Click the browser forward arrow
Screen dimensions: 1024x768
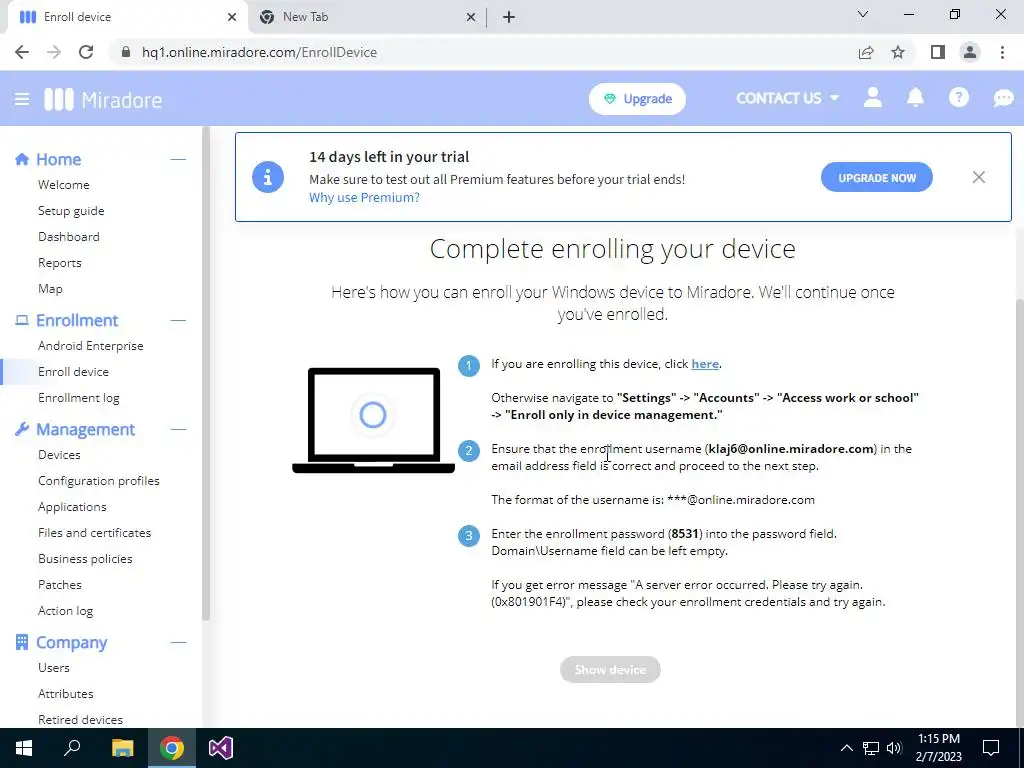[54, 52]
